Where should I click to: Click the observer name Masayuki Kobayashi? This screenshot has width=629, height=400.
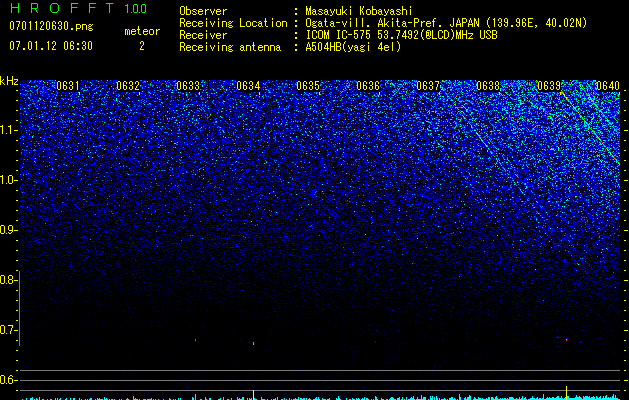pyautogui.click(x=359, y=11)
